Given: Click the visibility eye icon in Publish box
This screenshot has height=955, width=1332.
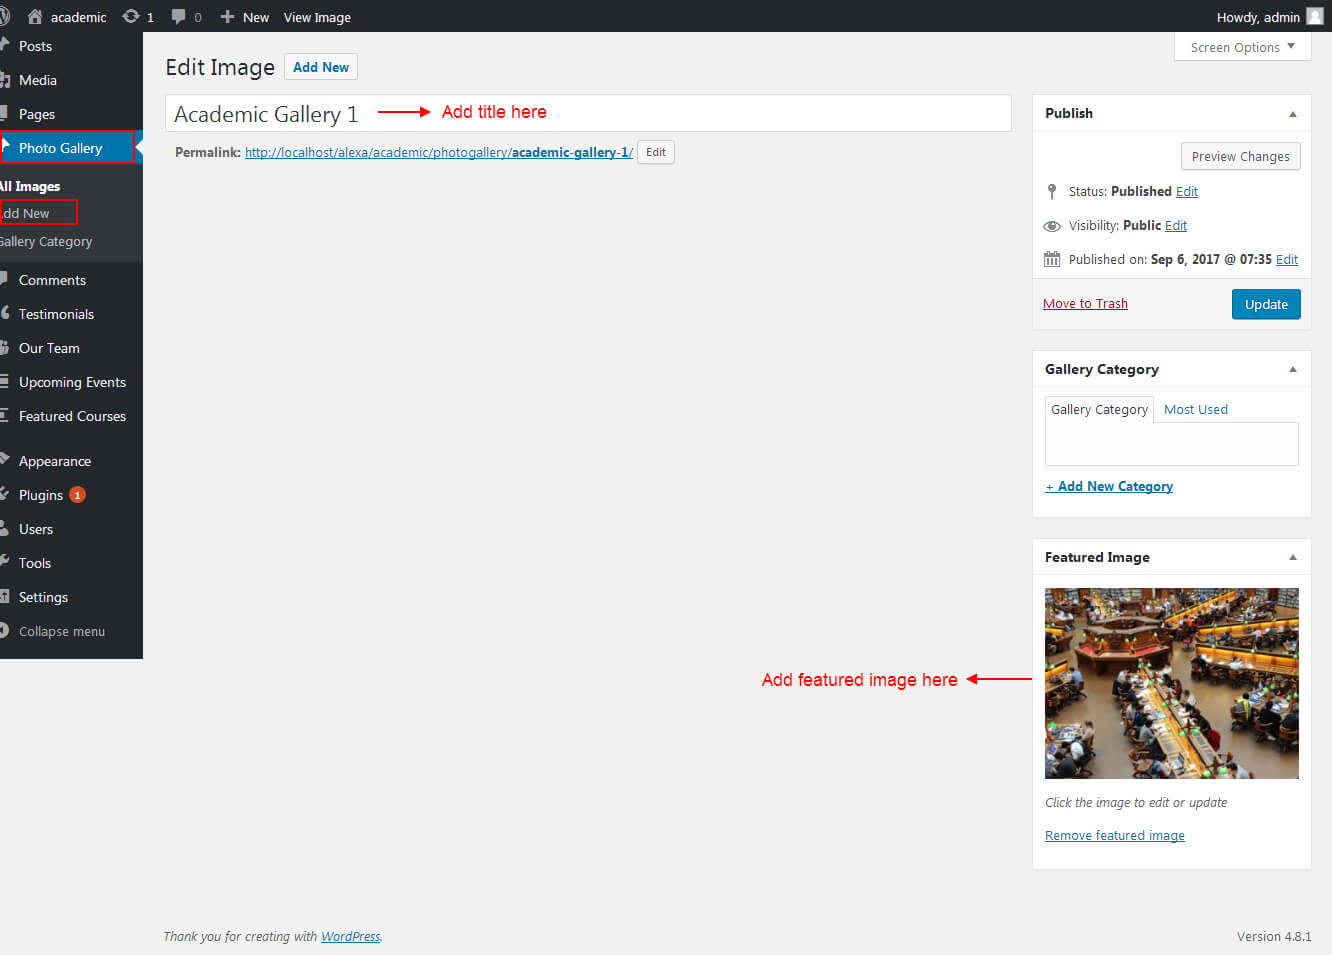Looking at the screenshot, I should click(x=1052, y=226).
